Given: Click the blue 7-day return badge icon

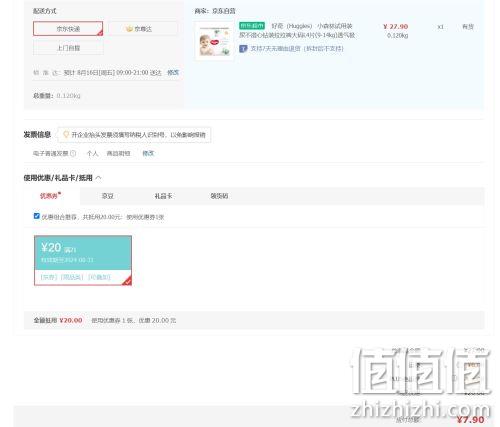Looking at the screenshot, I should pyautogui.click(x=243, y=49).
